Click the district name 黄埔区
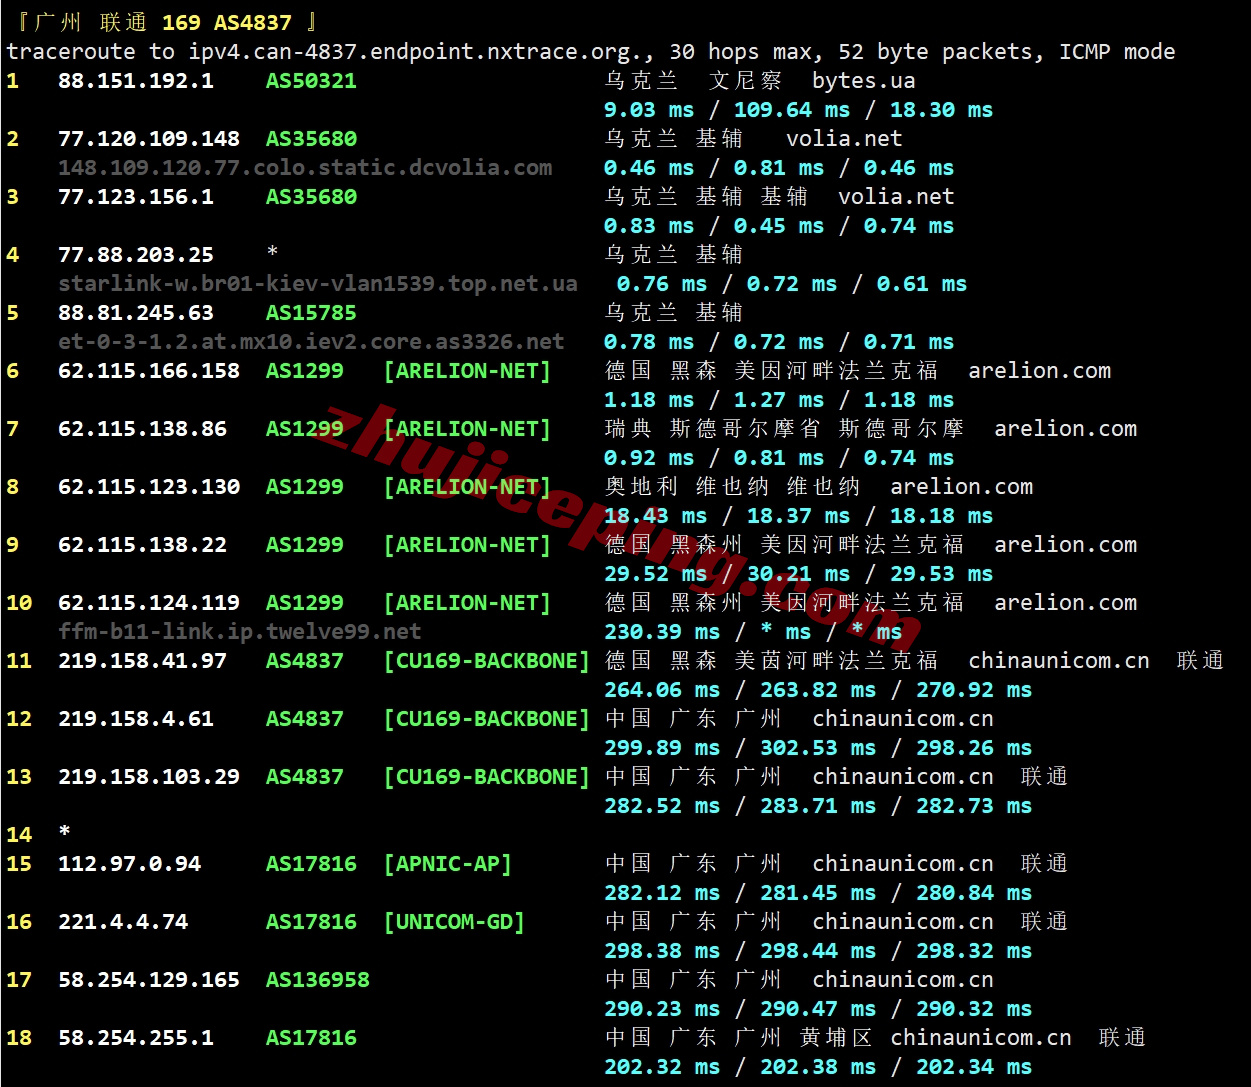The height and width of the screenshot is (1087, 1251). pos(837,1038)
